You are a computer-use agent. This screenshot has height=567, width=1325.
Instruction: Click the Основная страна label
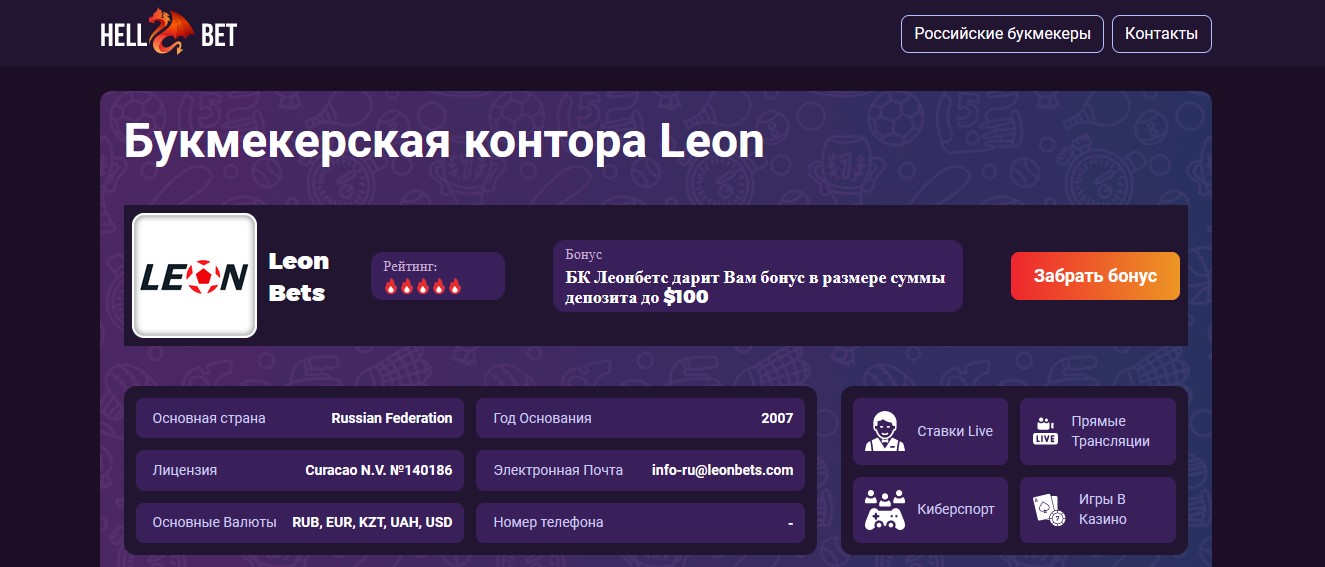(209, 418)
